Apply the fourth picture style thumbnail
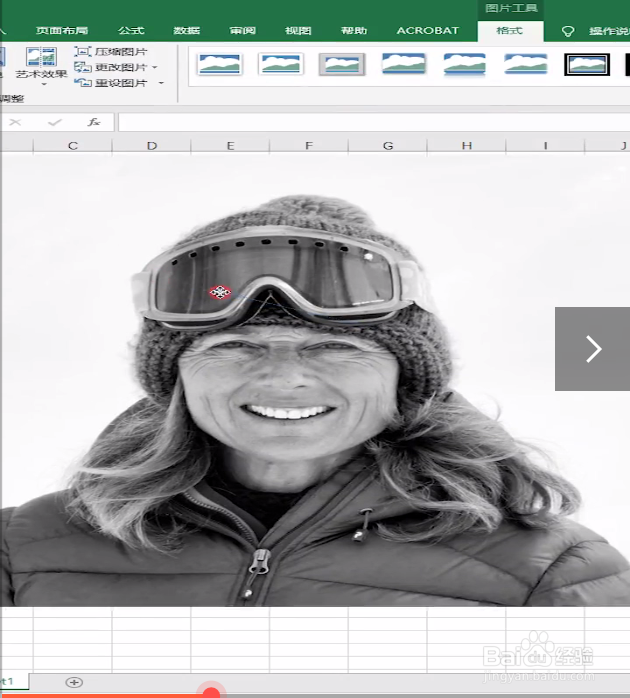Screen dimensions: 630x698 coord(403,64)
